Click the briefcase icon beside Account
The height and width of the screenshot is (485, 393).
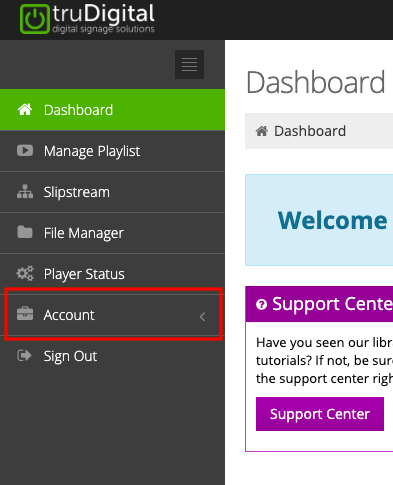click(25, 314)
